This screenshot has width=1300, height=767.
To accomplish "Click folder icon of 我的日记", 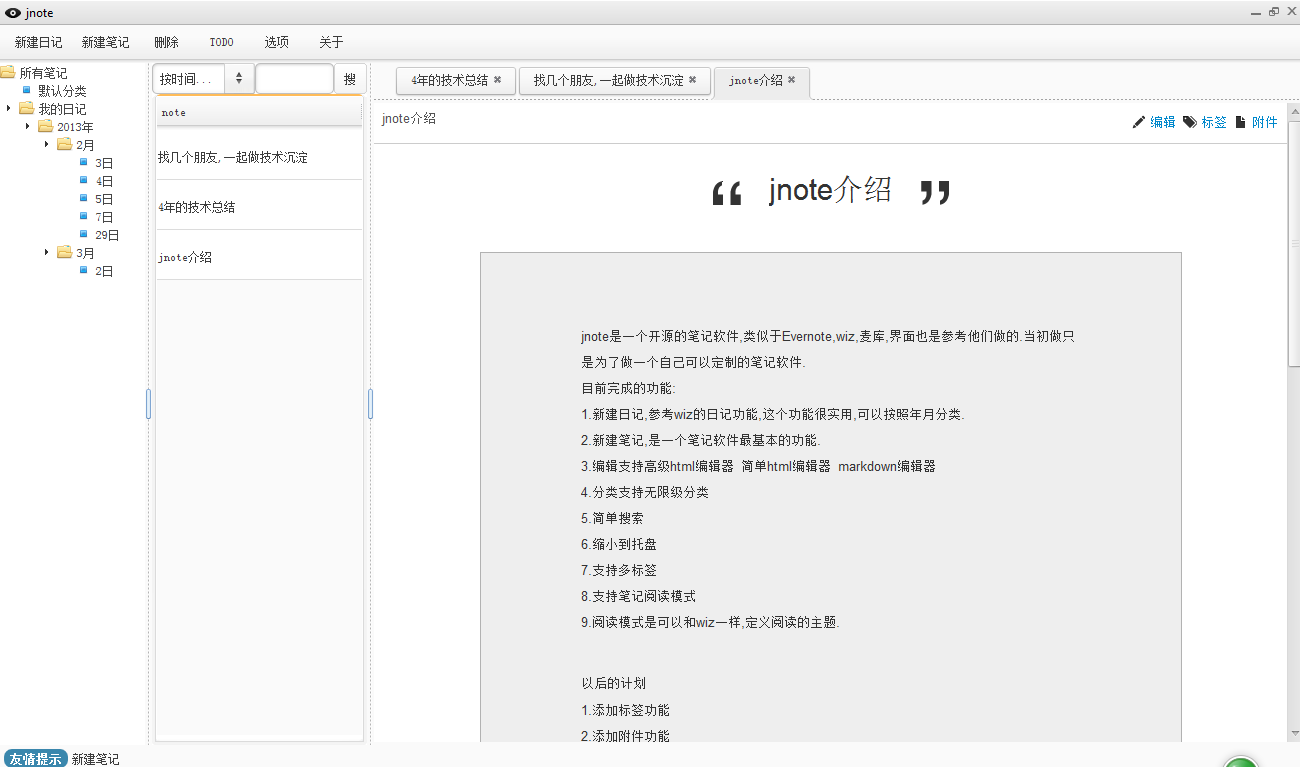I will click(x=27, y=108).
